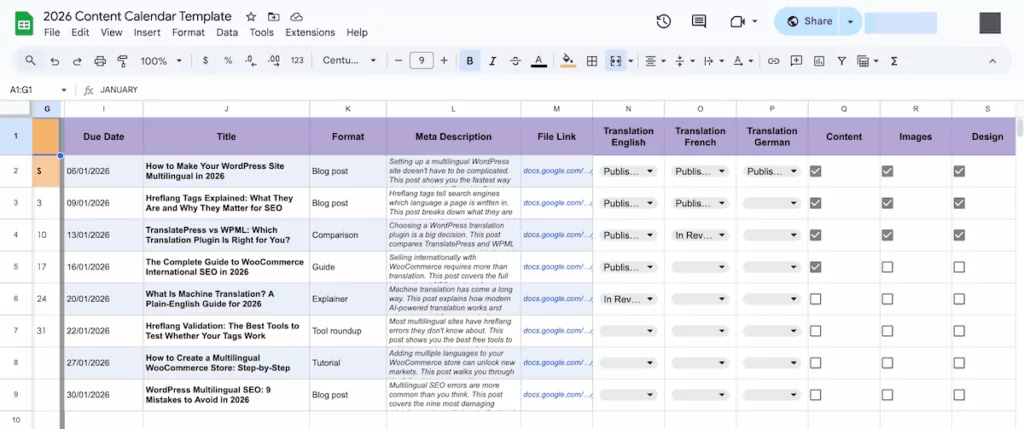The image size is (1024, 429).
Task: Open the Insert menu
Action: [147, 33]
